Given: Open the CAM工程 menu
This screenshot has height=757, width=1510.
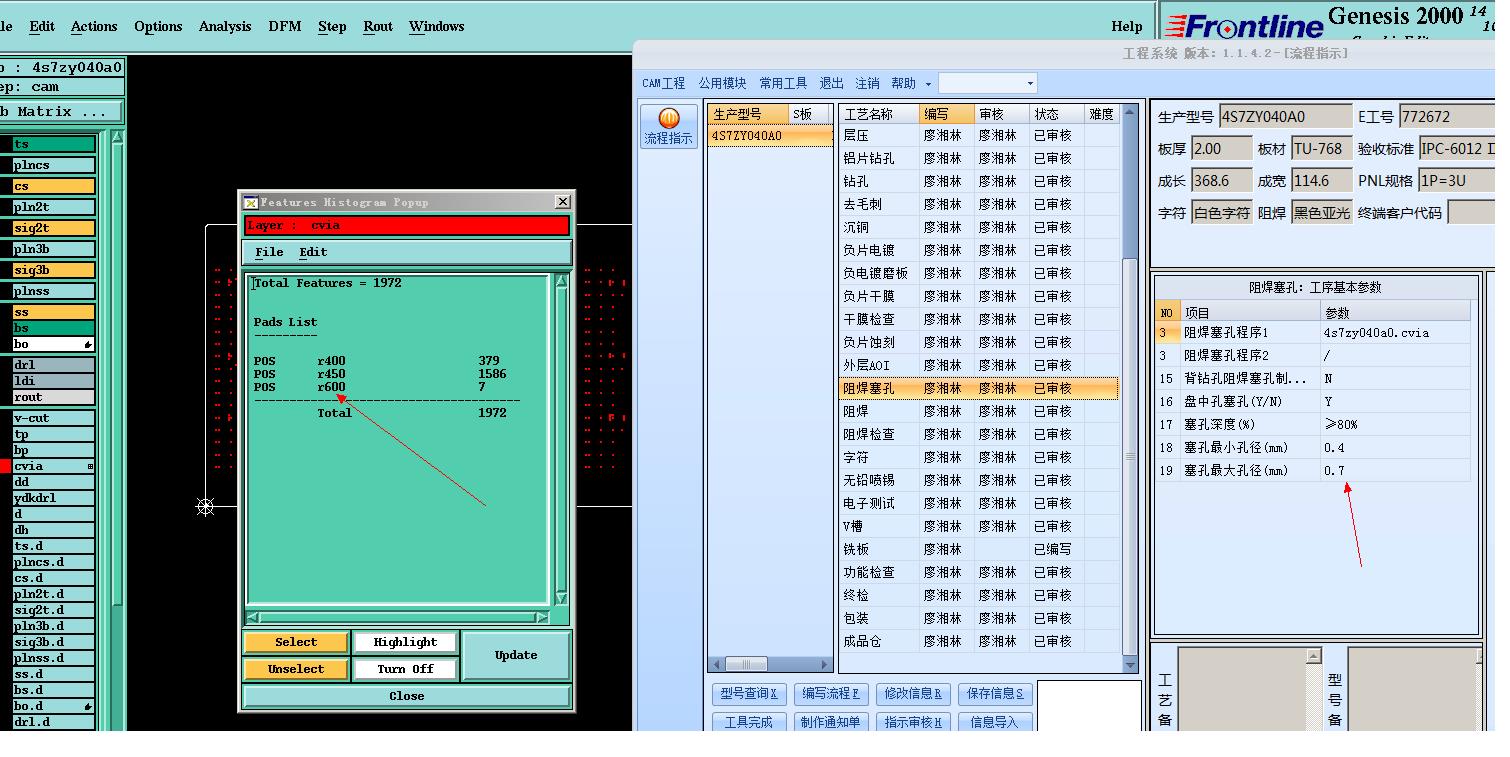Looking at the screenshot, I should point(664,84).
